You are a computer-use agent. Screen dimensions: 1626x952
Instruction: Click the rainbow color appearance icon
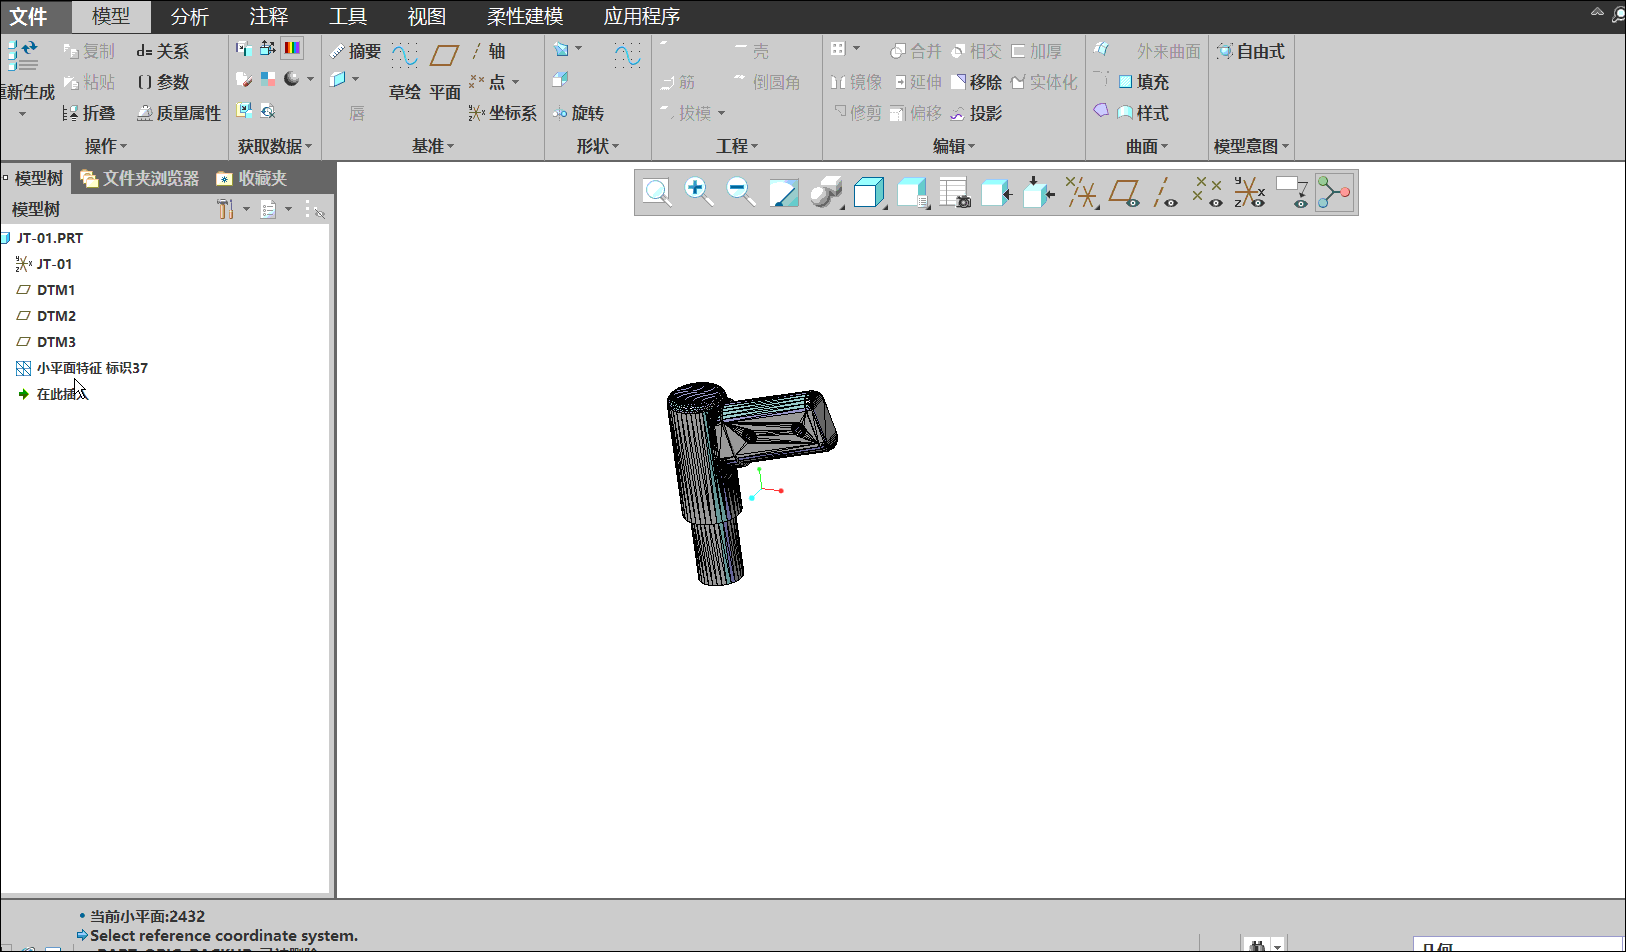pos(292,48)
